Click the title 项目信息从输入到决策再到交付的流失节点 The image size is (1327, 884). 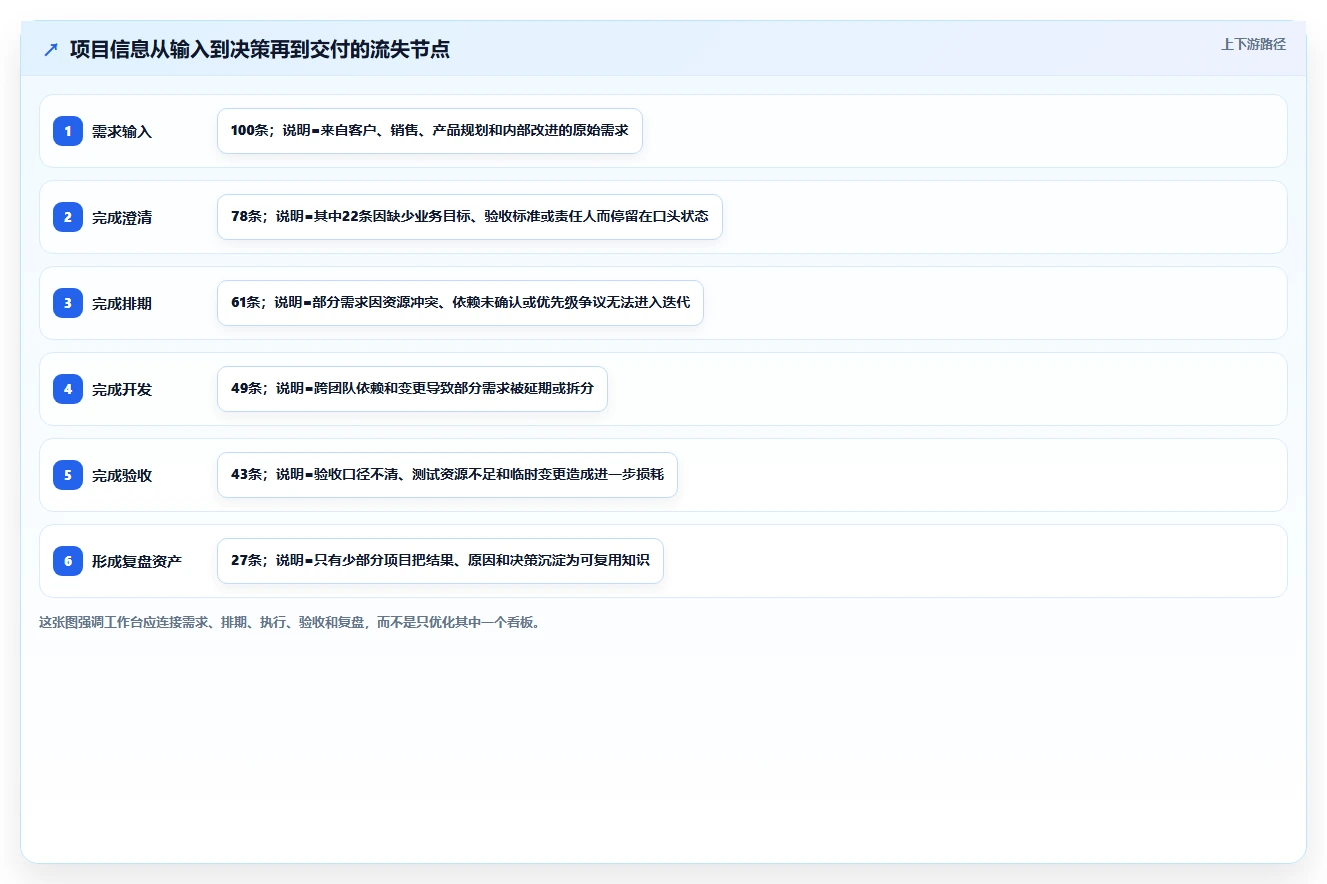click(260, 49)
